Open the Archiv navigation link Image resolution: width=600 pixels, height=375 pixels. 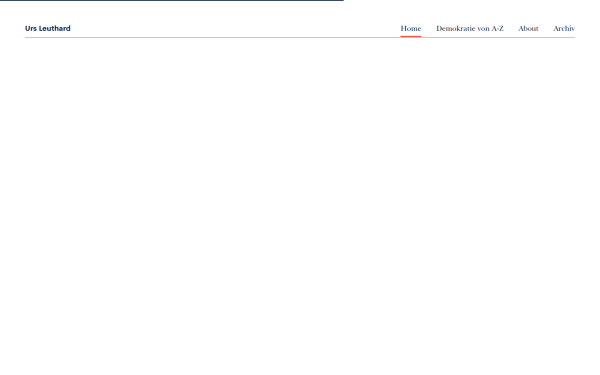[564, 28]
